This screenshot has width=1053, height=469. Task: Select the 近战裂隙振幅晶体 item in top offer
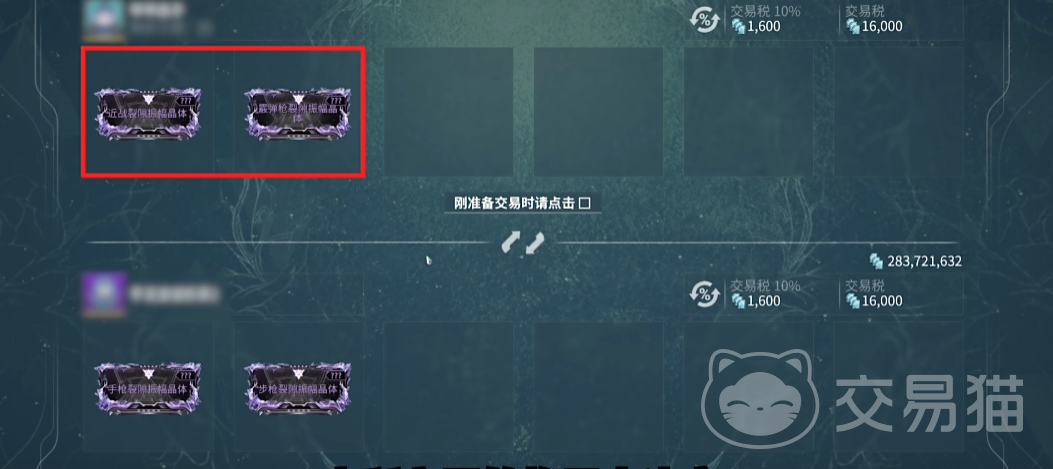tap(148, 112)
